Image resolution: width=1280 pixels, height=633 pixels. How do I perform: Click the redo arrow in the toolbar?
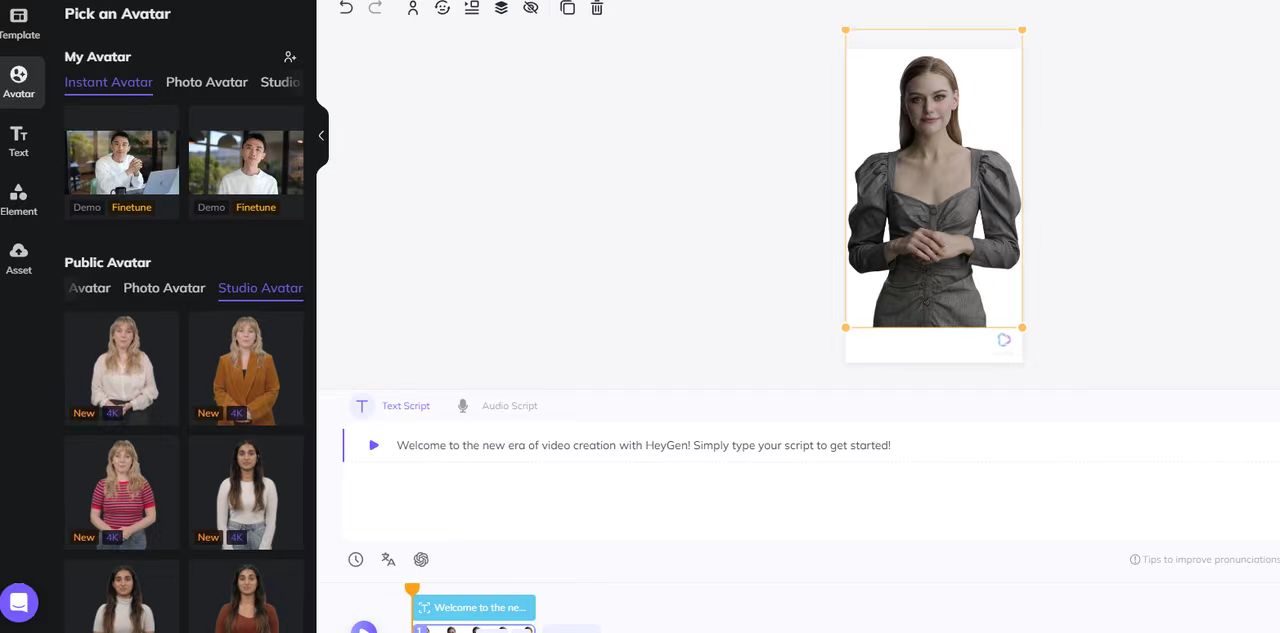(x=375, y=7)
